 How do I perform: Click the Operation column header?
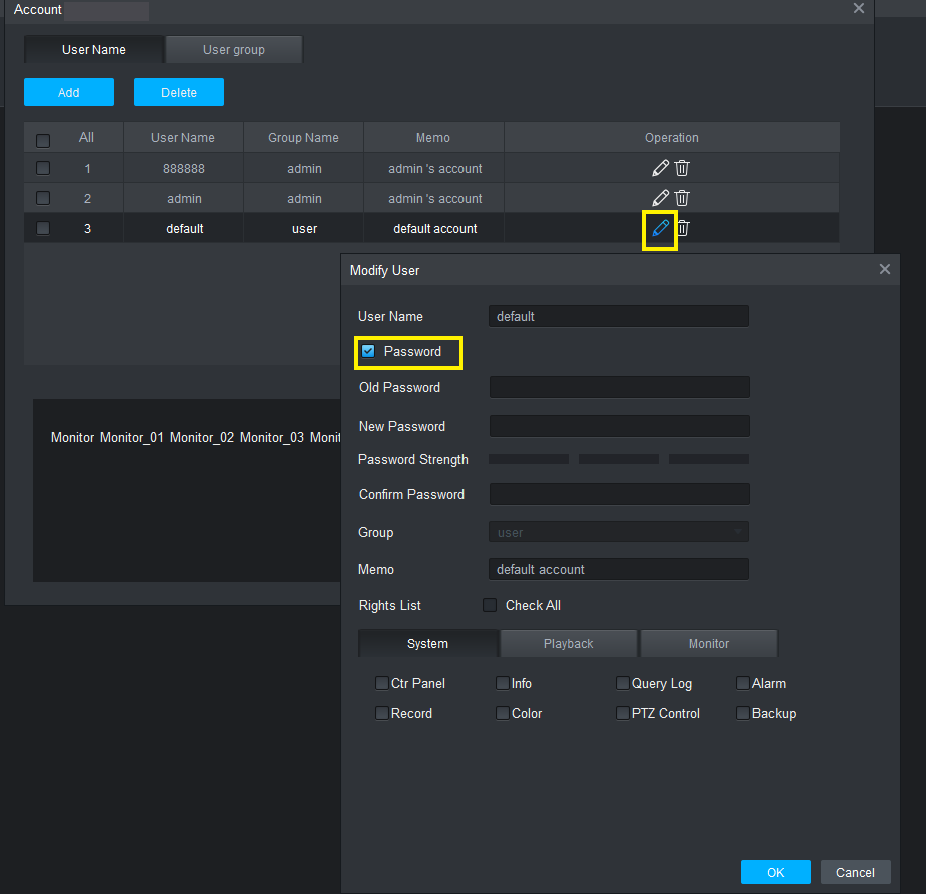click(x=671, y=138)
